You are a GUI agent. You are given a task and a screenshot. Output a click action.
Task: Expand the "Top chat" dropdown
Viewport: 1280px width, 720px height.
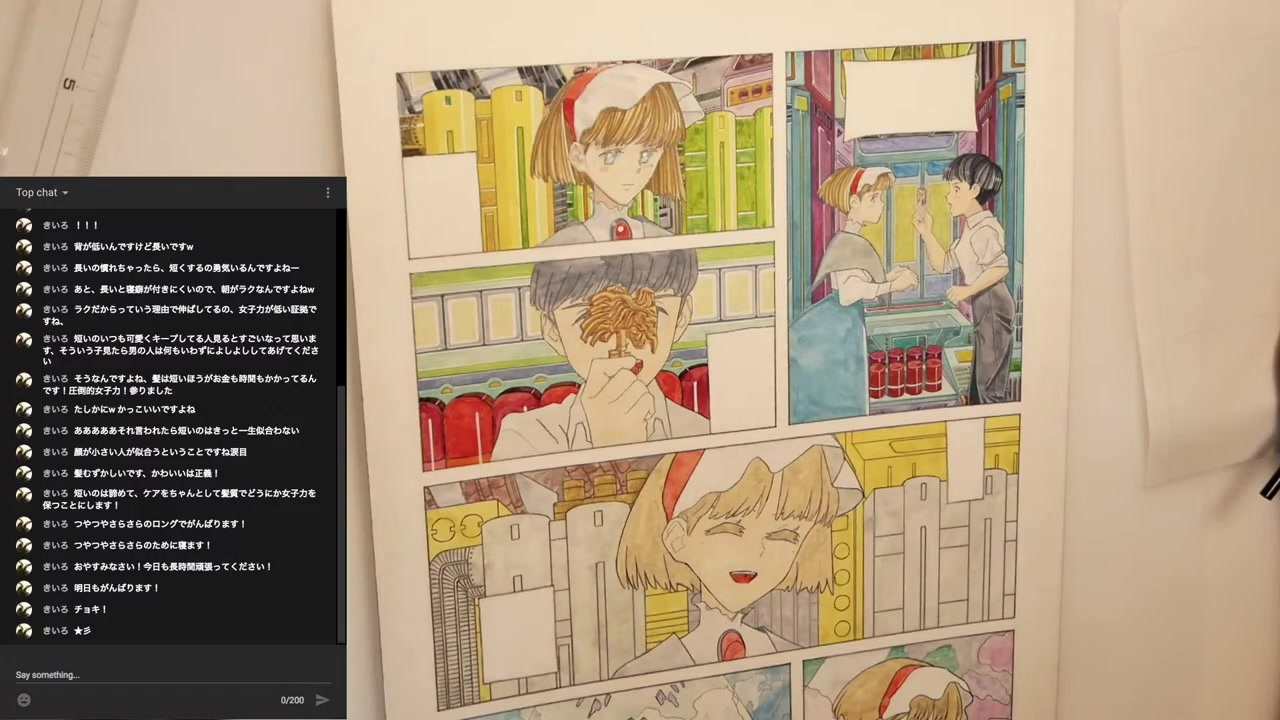pyautogui.click(x=42, y=193)
